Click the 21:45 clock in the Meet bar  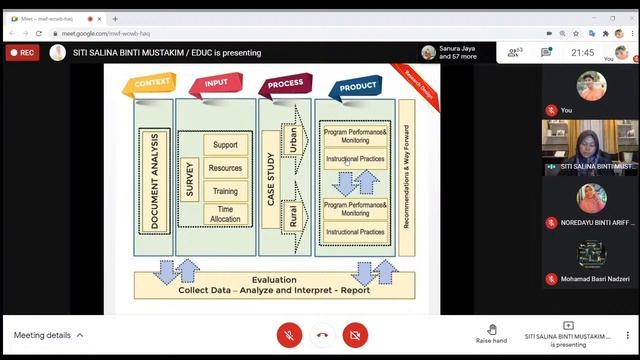pyautogui.click(x=582, y=53)
